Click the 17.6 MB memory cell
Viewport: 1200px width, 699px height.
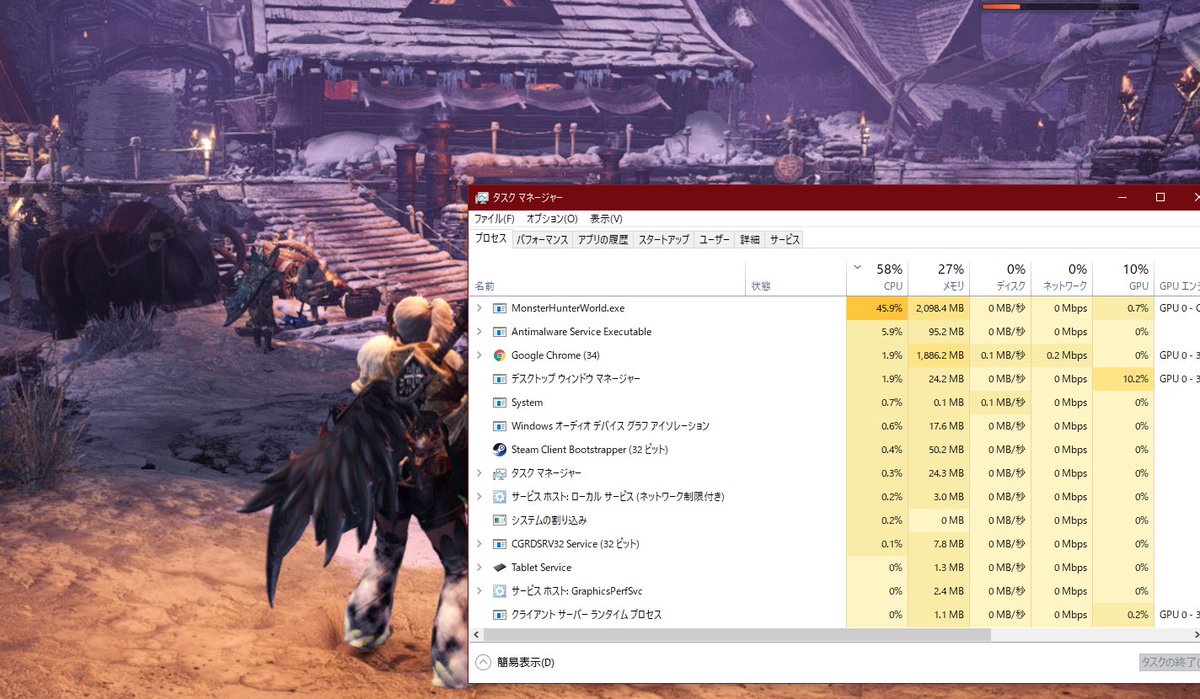coord(939,426)
